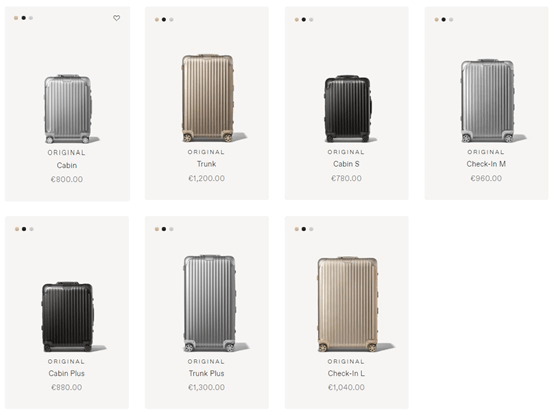Choose gold swatch on Cabin Plus card
The width and height of the screenshot is (555, 414).
17,229
